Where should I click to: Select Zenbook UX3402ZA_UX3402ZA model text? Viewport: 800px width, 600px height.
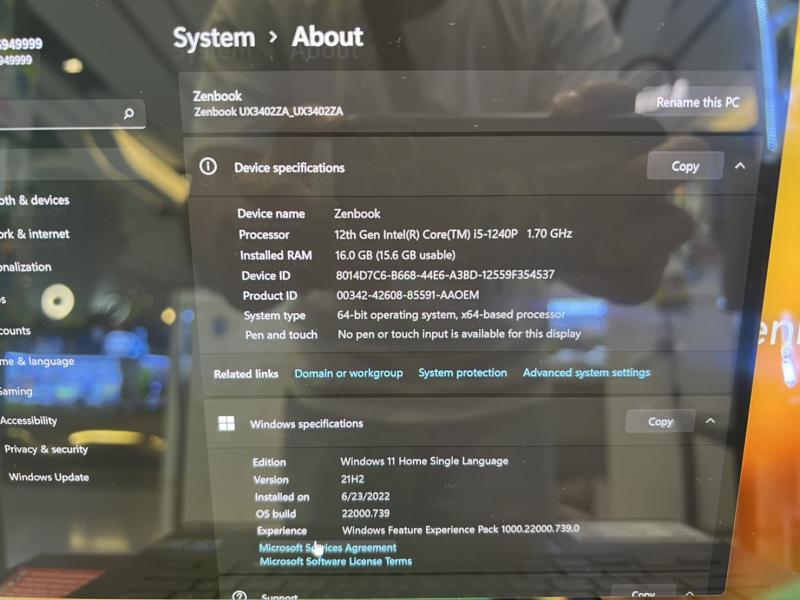coord(268,111)
